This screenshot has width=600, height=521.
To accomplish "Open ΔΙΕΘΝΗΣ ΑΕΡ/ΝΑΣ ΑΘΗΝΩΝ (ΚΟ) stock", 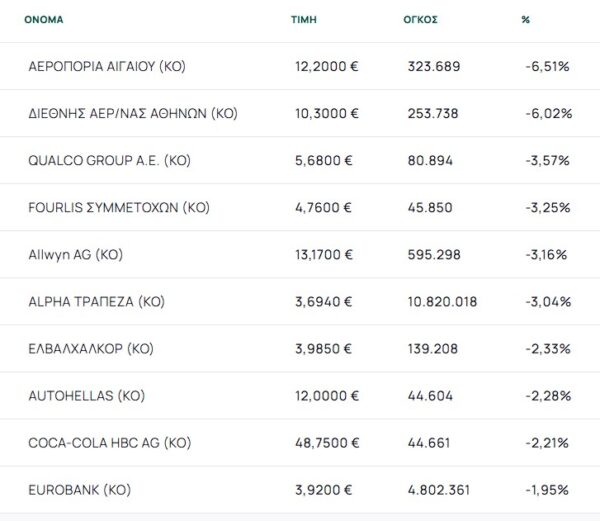I will click(133, 113).
